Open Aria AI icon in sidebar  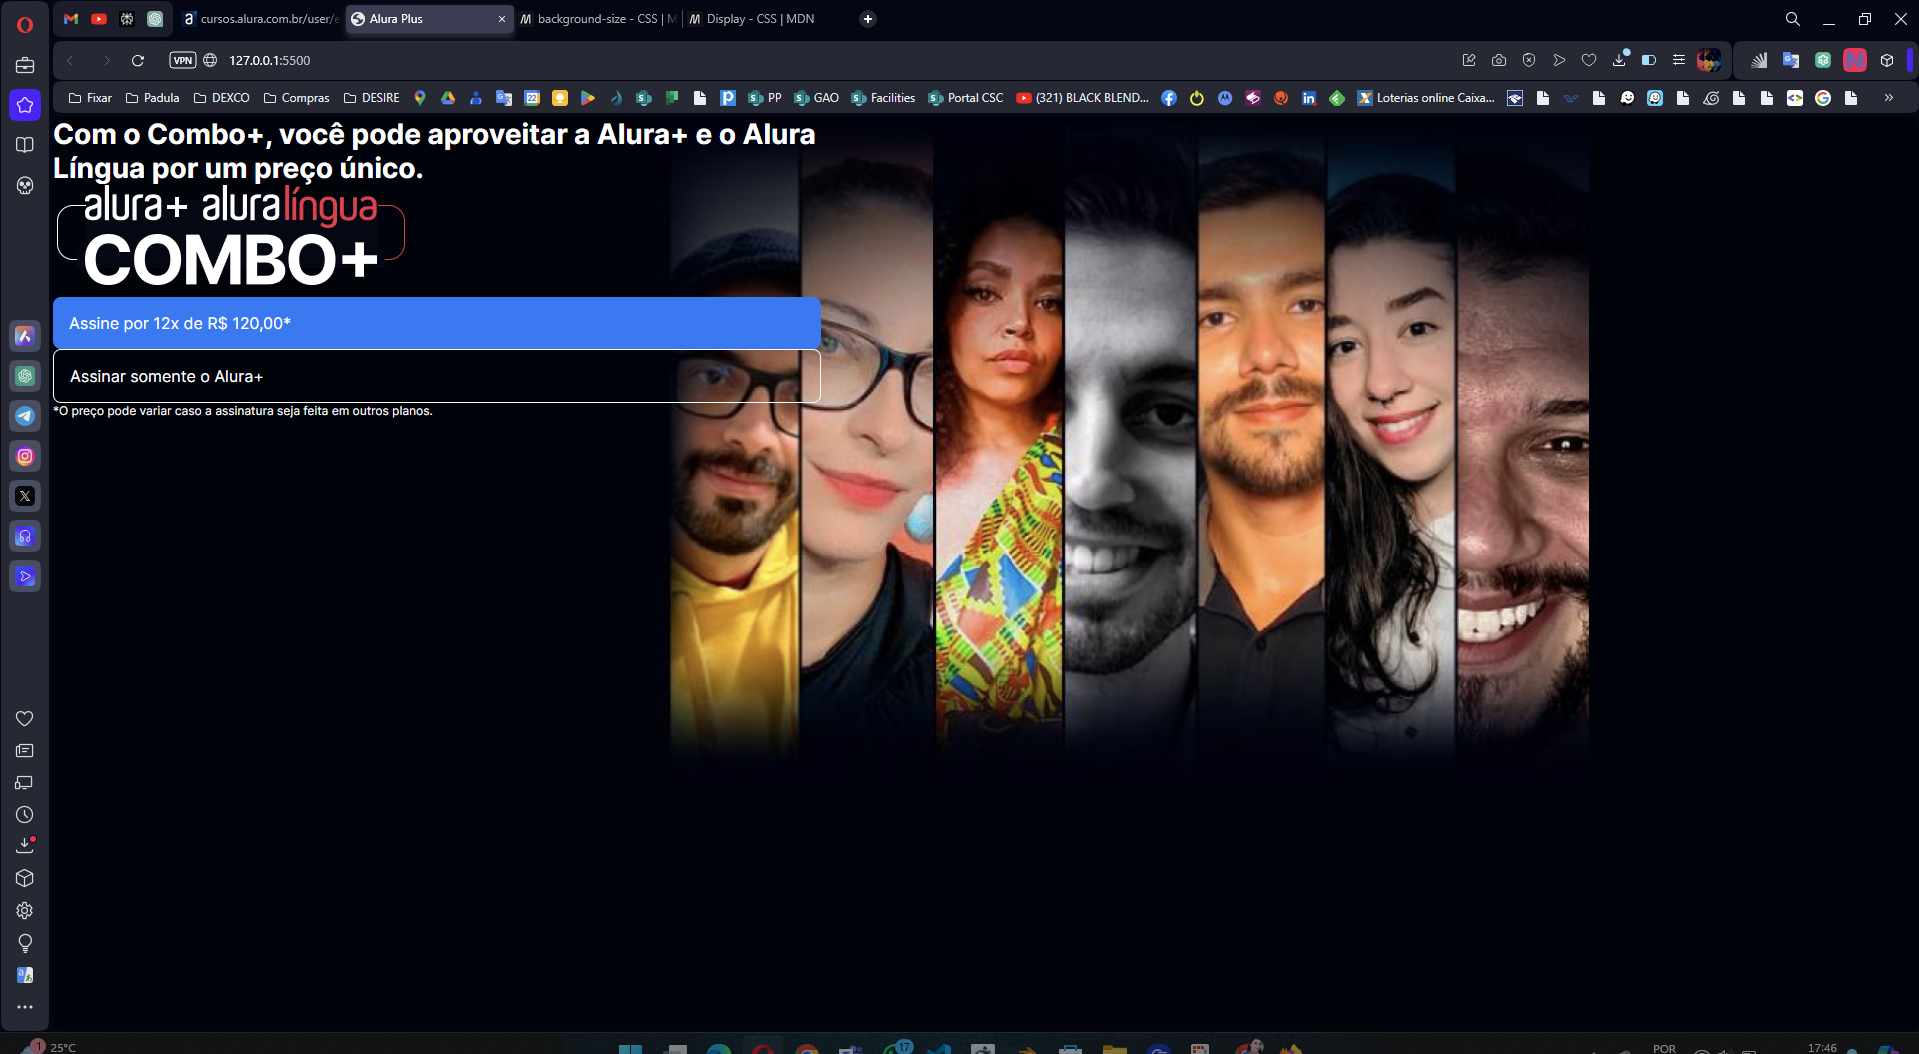(25, 336)
